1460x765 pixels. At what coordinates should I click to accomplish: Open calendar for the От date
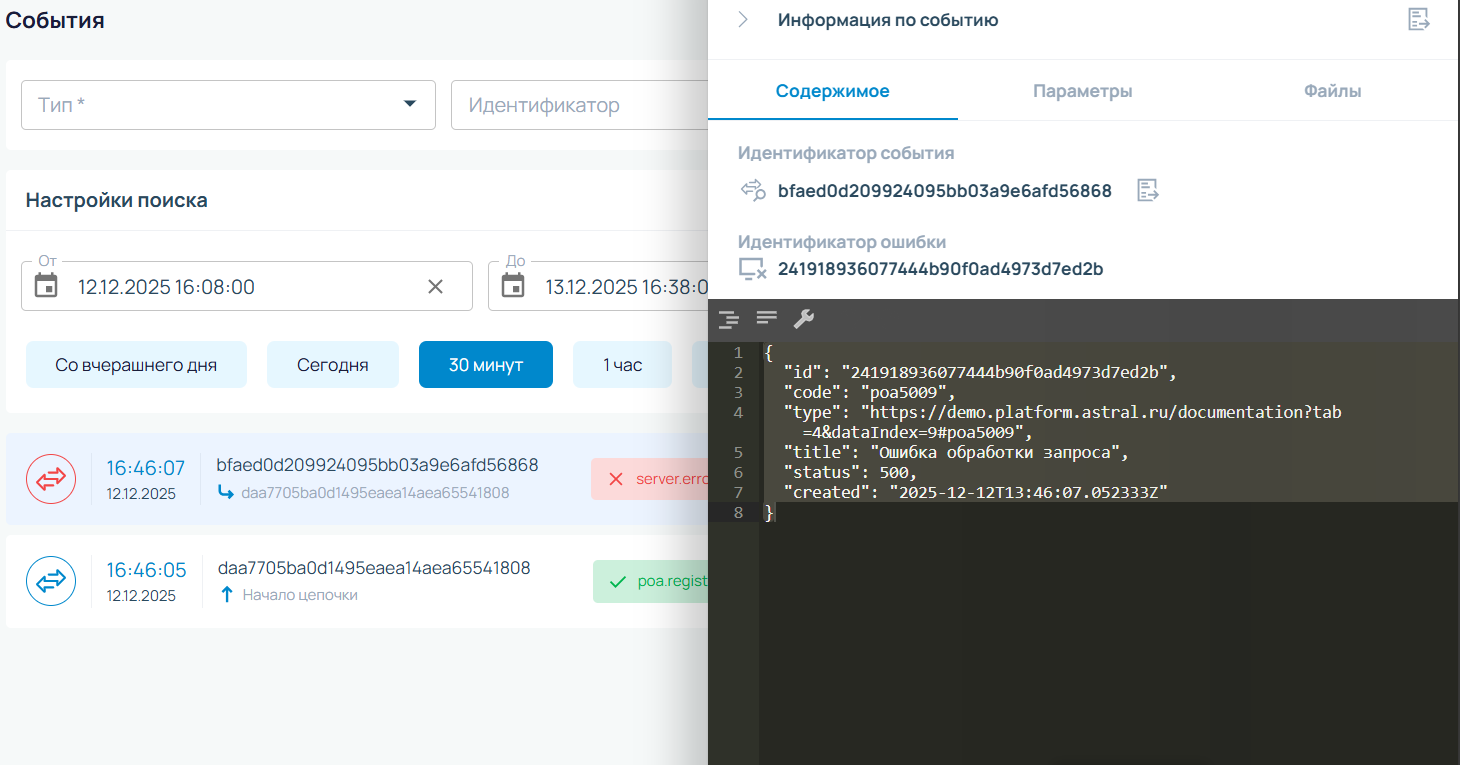[46, 287]
